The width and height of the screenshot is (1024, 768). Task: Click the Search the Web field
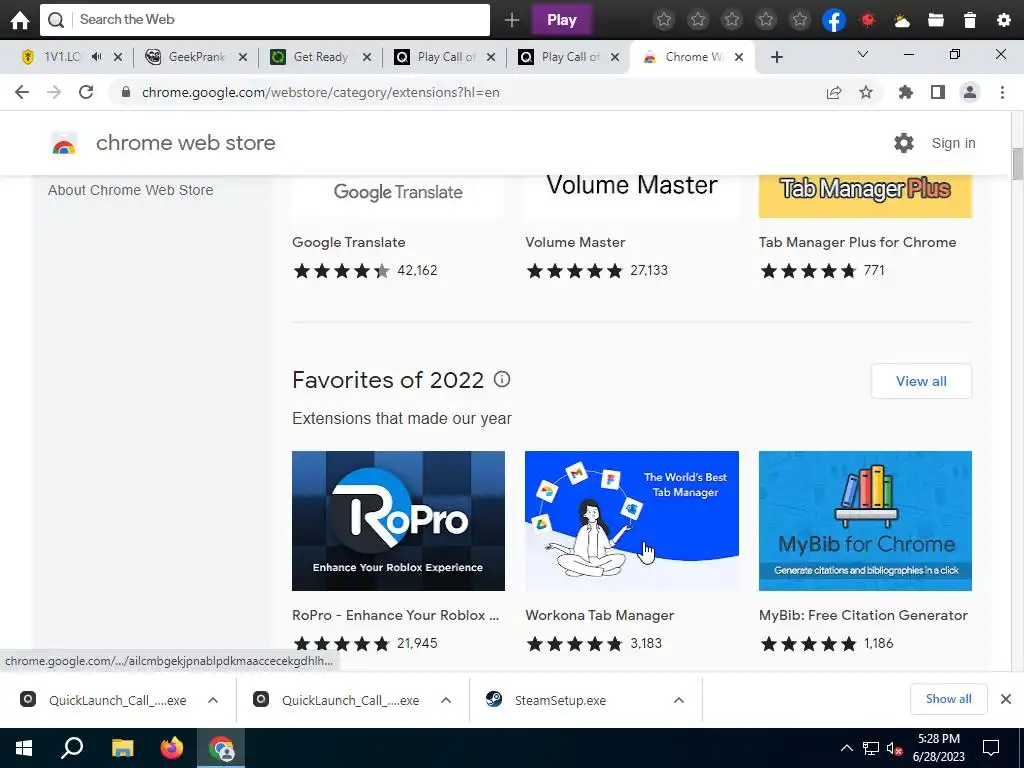(265, 20)
